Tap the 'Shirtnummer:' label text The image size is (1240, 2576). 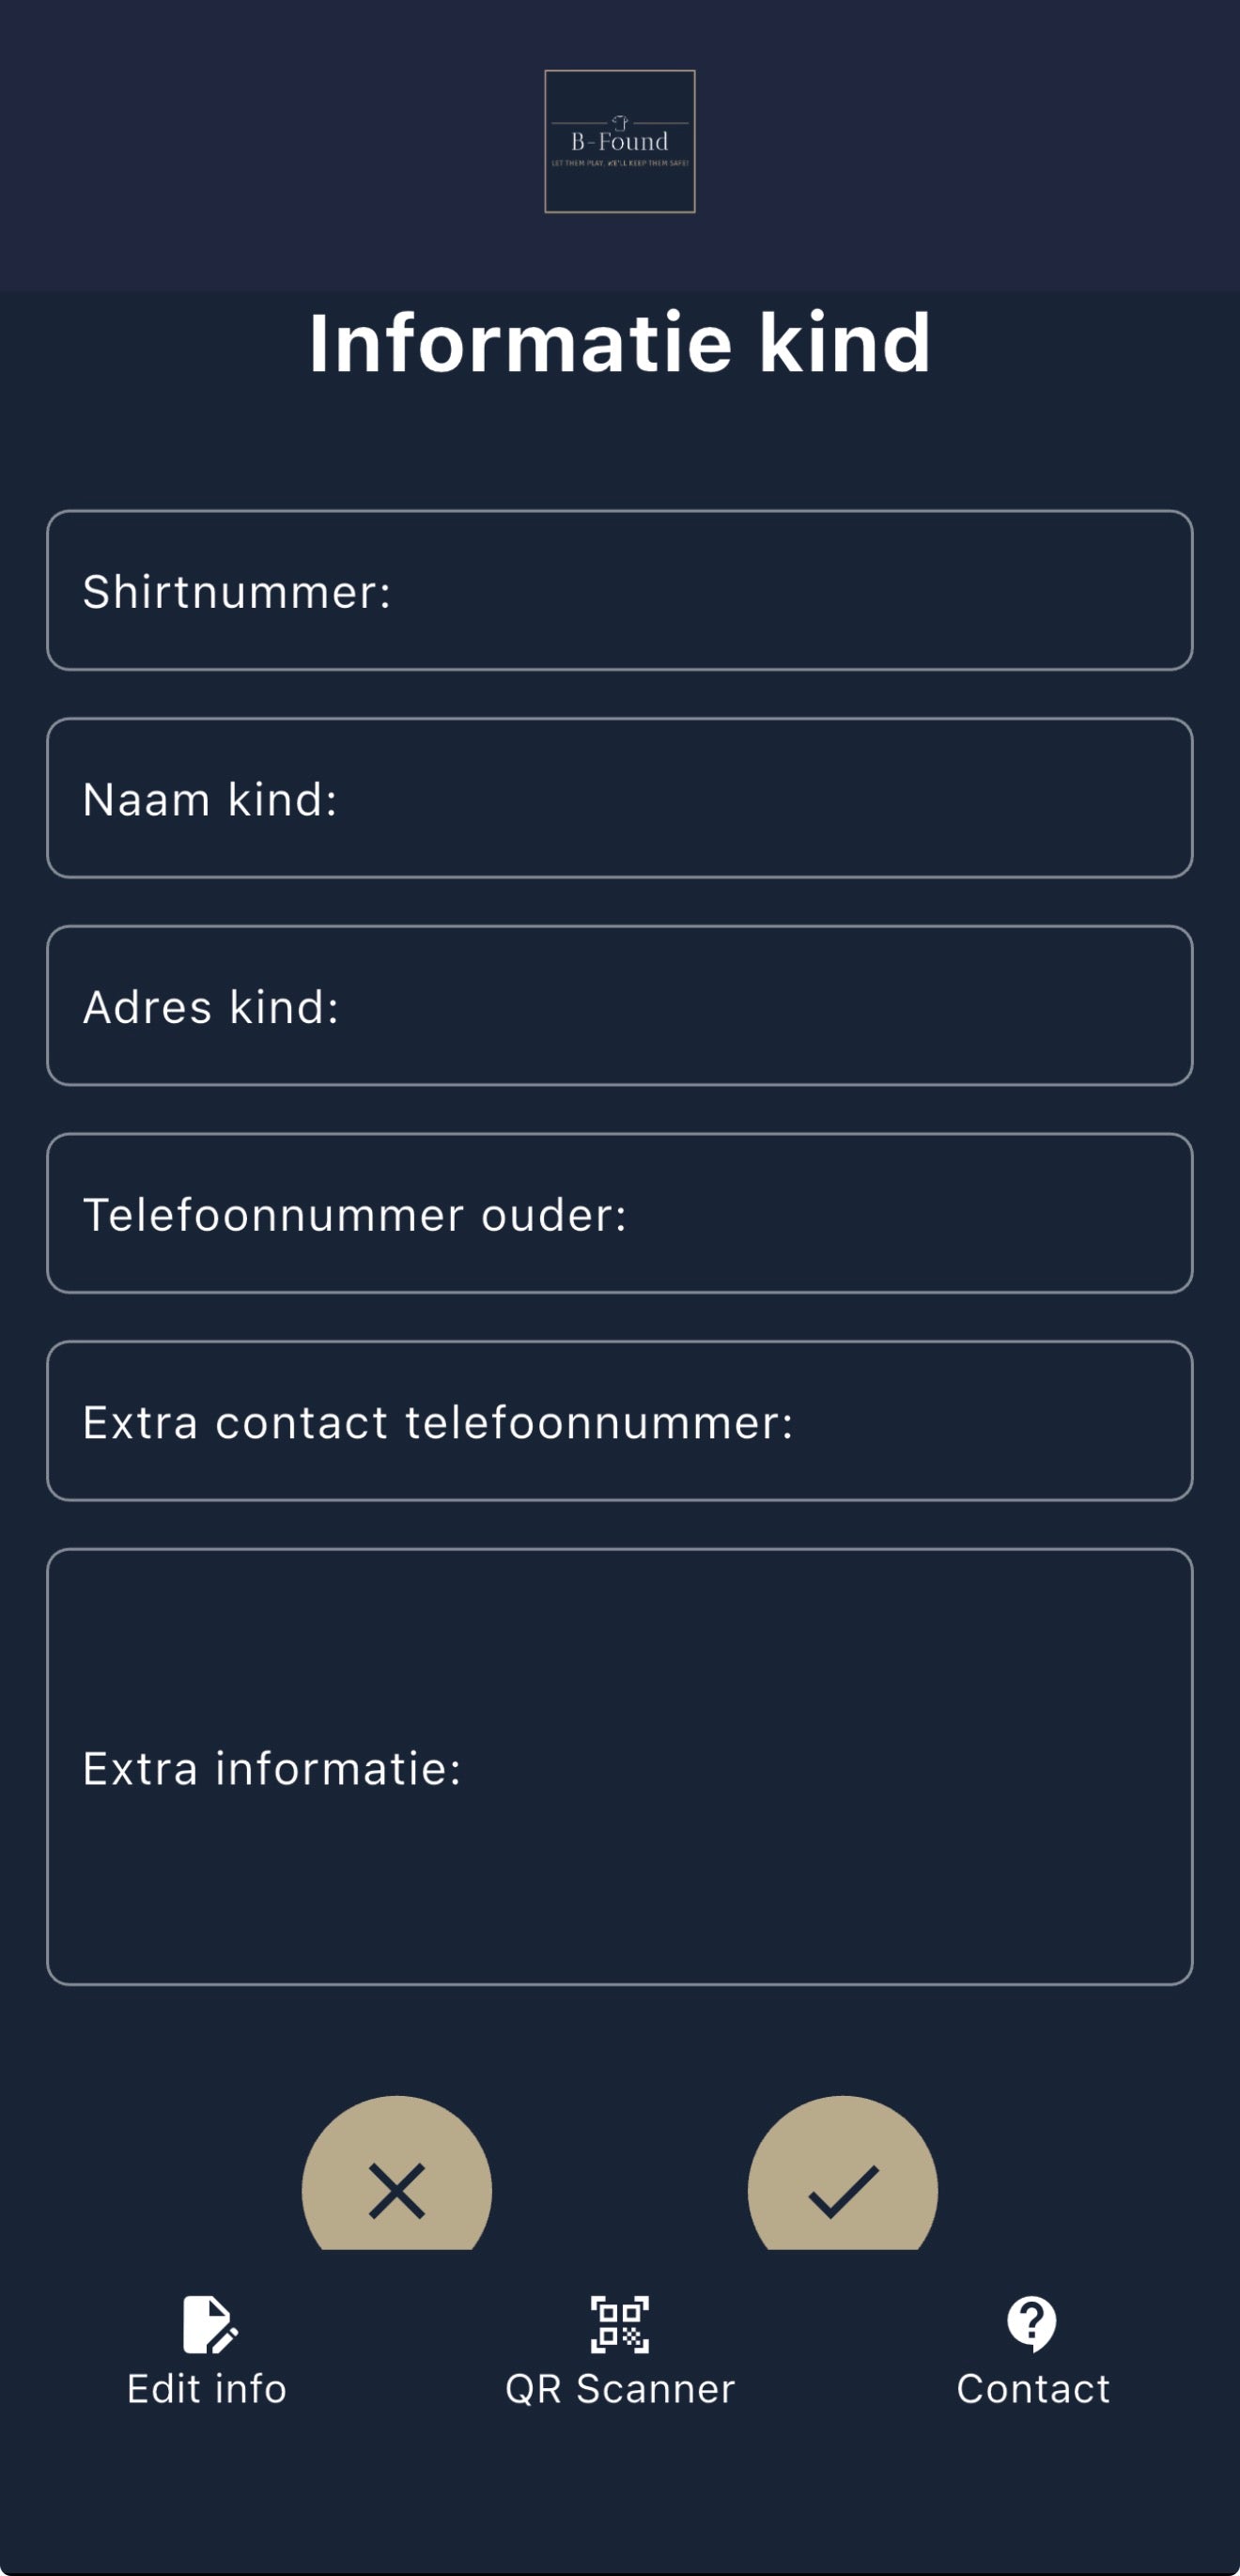[x=237, y=592]
